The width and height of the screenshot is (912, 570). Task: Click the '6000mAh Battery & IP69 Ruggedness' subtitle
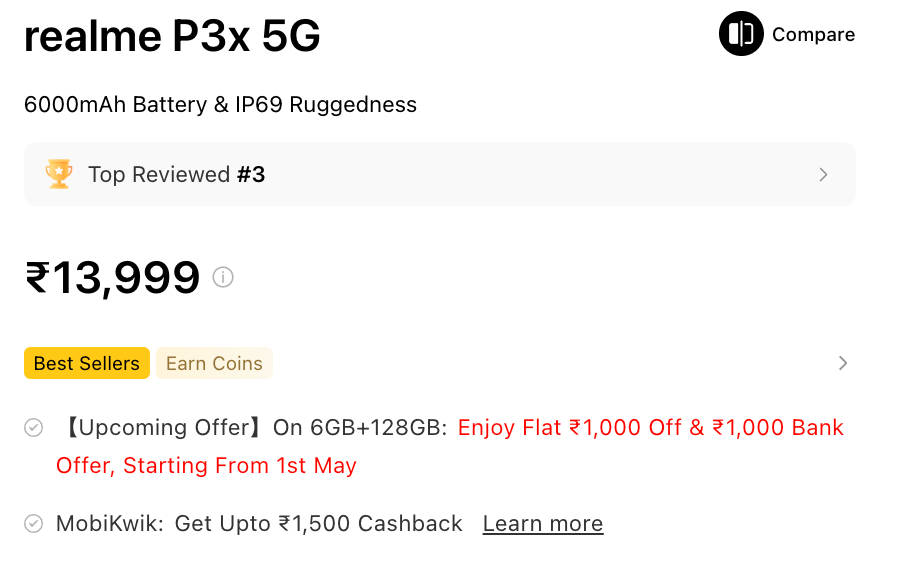[220, 105]
